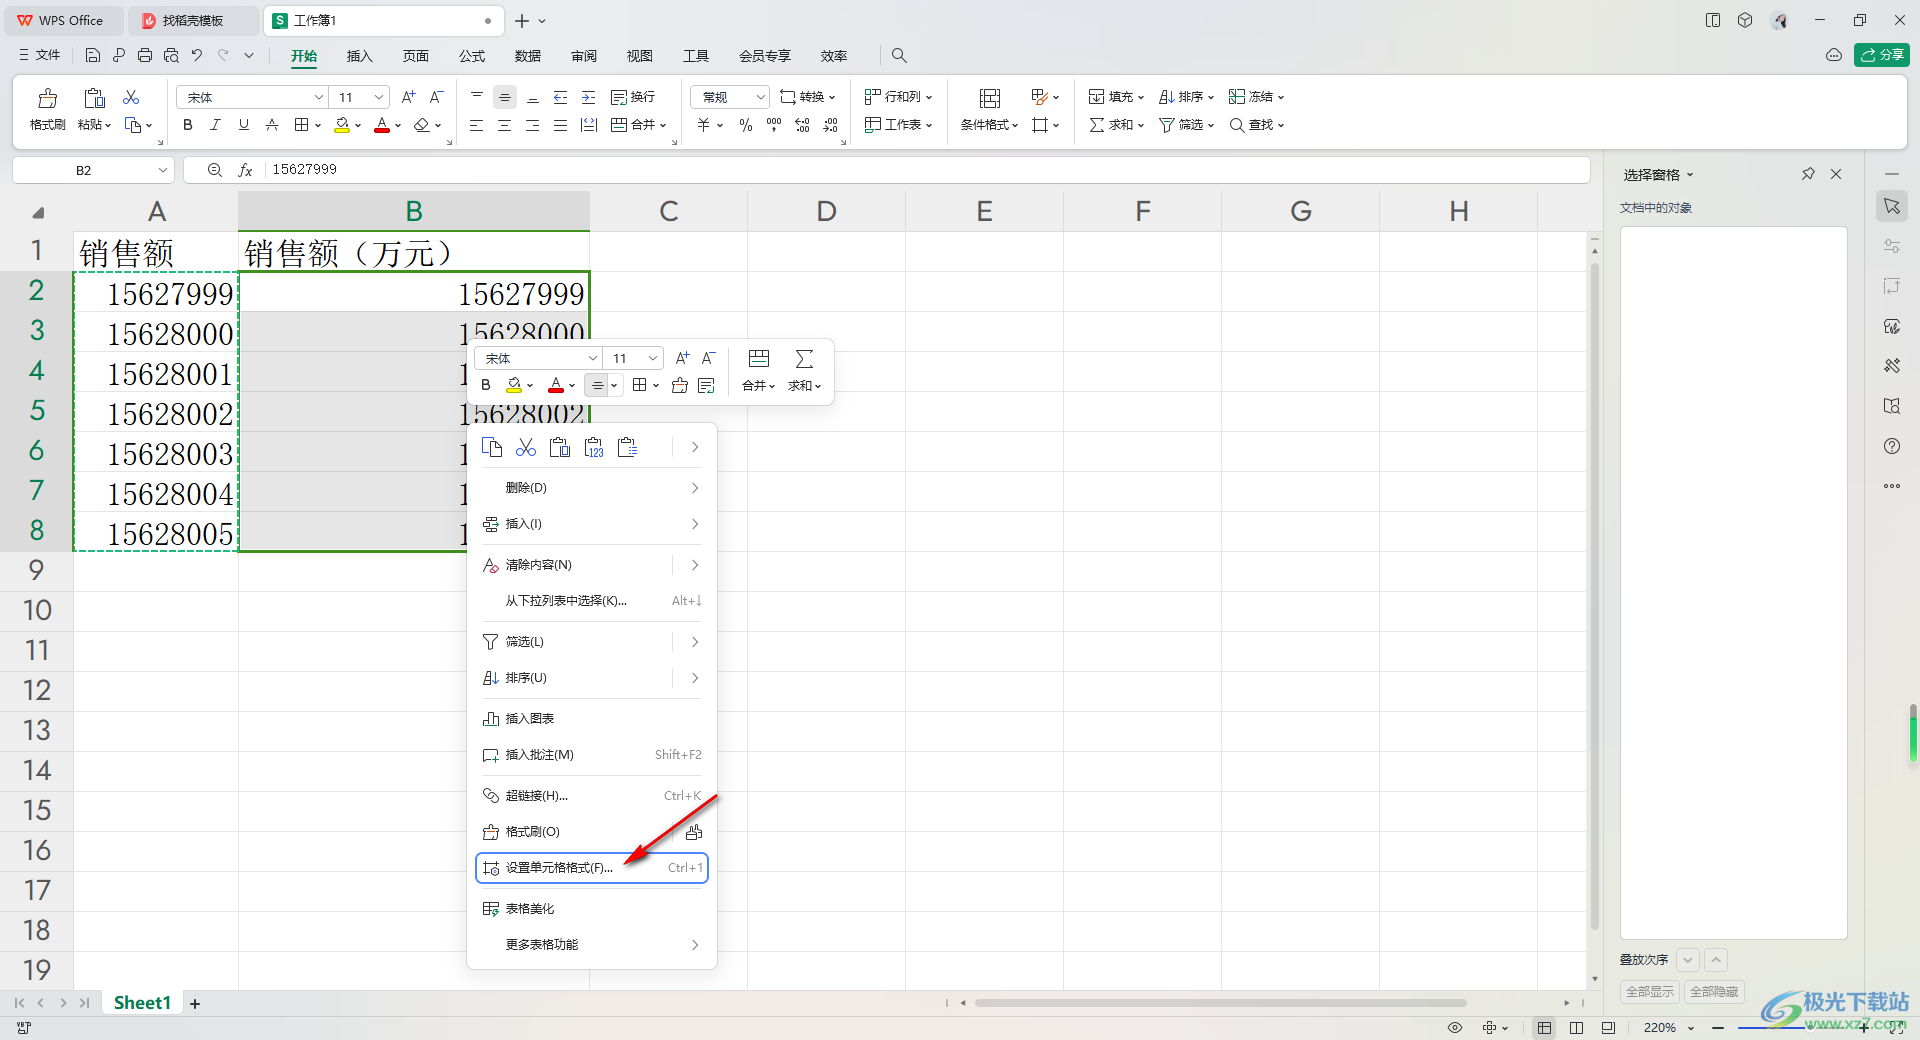Viewport: 1920px width, 1040px height.
Task: Choose 设置单元格格式 in context menu
Action: [x=592, y=867]
